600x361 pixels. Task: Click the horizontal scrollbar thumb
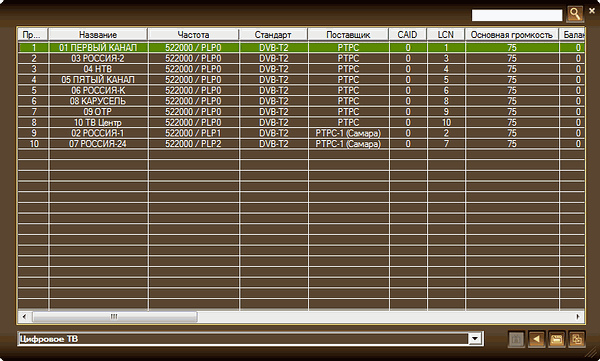coord(115,317)
